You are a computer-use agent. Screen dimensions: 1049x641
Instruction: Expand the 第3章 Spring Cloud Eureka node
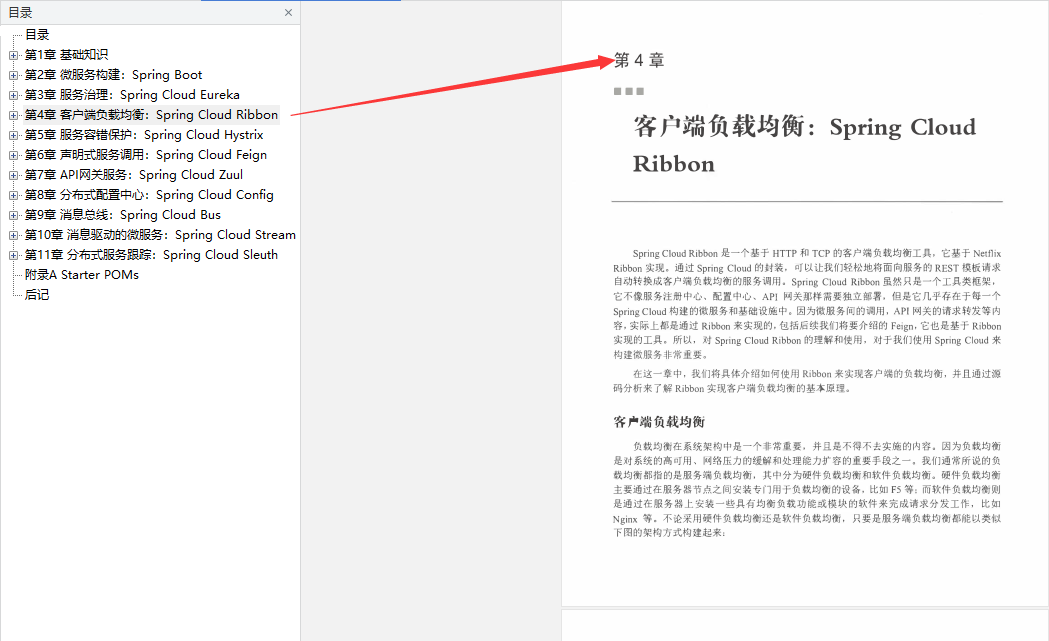[x=13, y=95]
